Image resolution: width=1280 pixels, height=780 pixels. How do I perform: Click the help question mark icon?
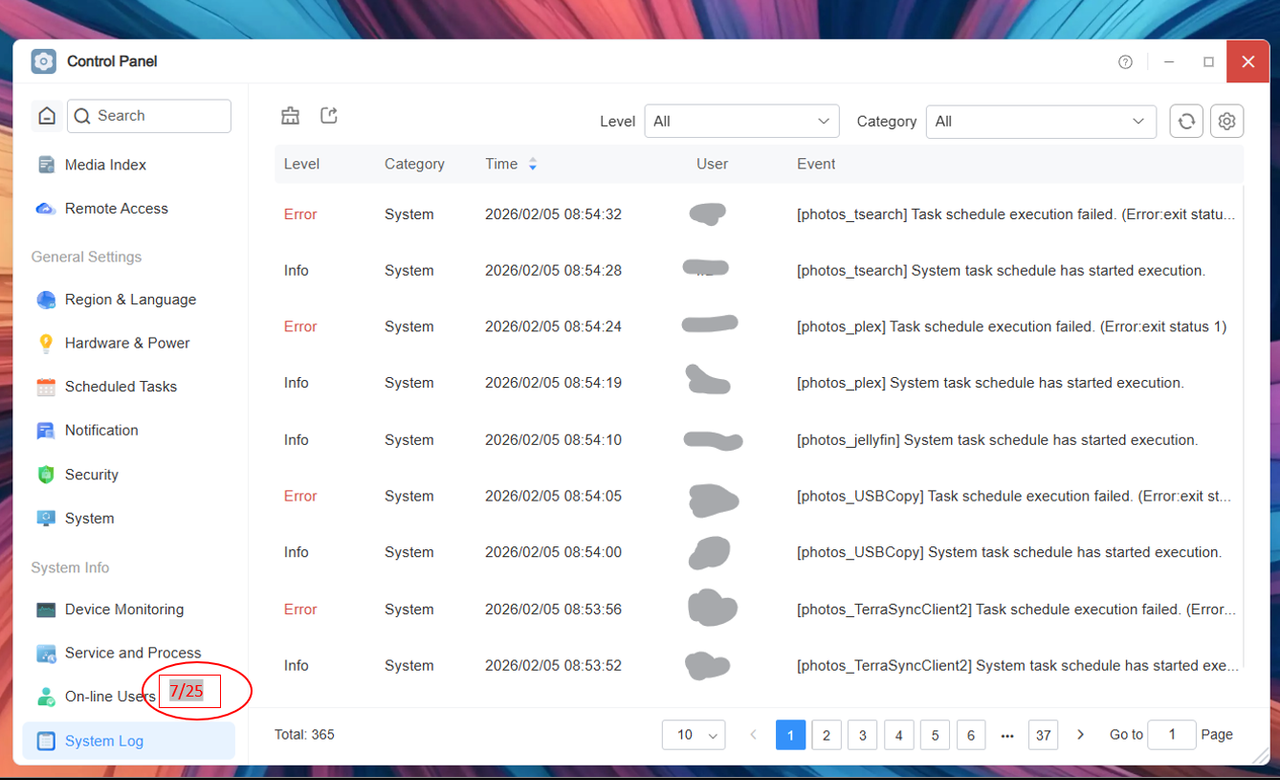1126,62
